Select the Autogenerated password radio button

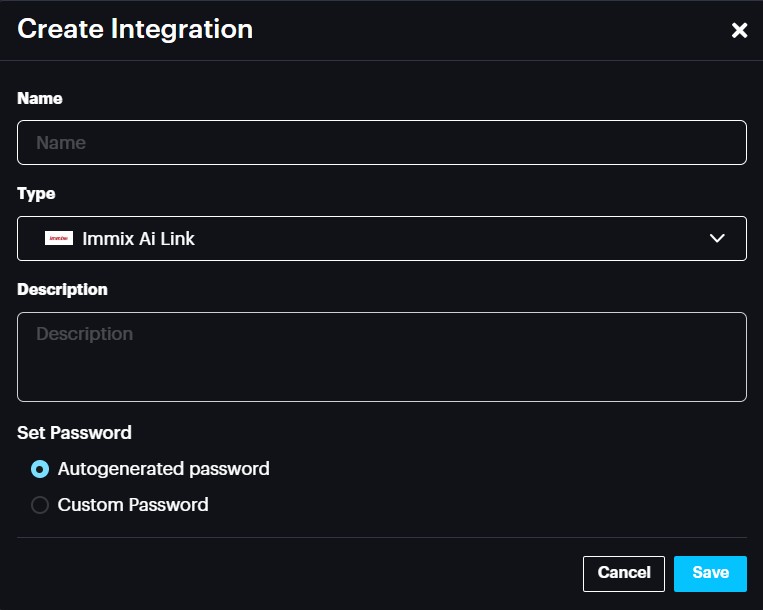(40, 469)
